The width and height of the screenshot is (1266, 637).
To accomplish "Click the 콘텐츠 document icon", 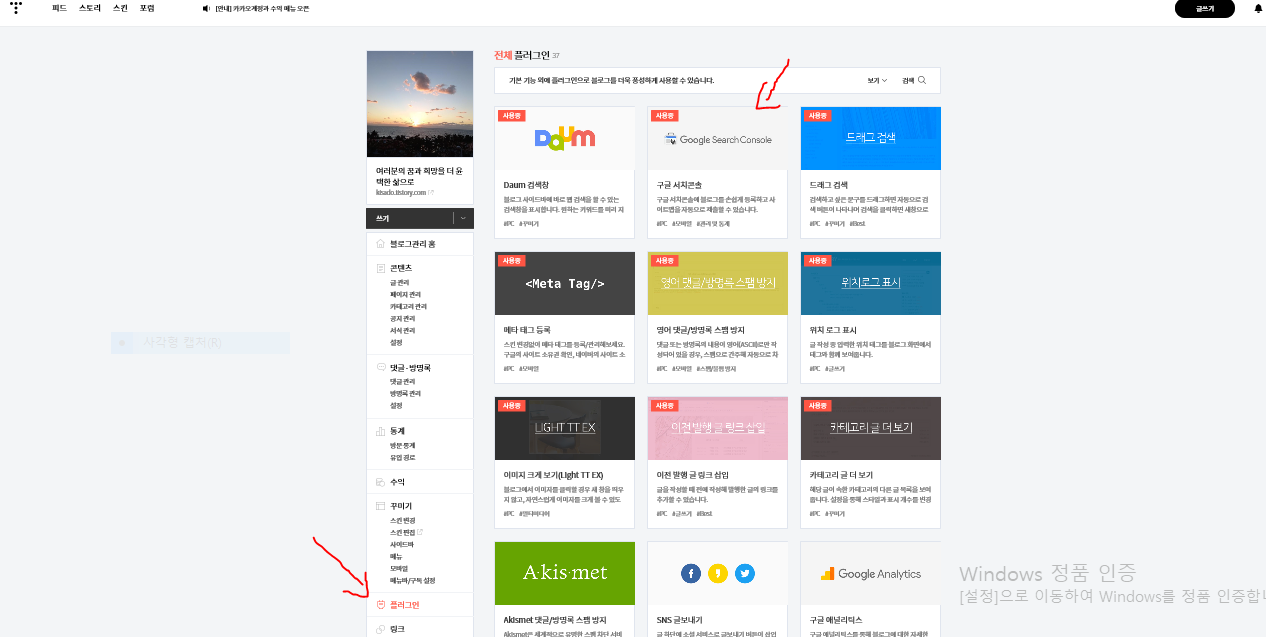I will click(380, 268).
